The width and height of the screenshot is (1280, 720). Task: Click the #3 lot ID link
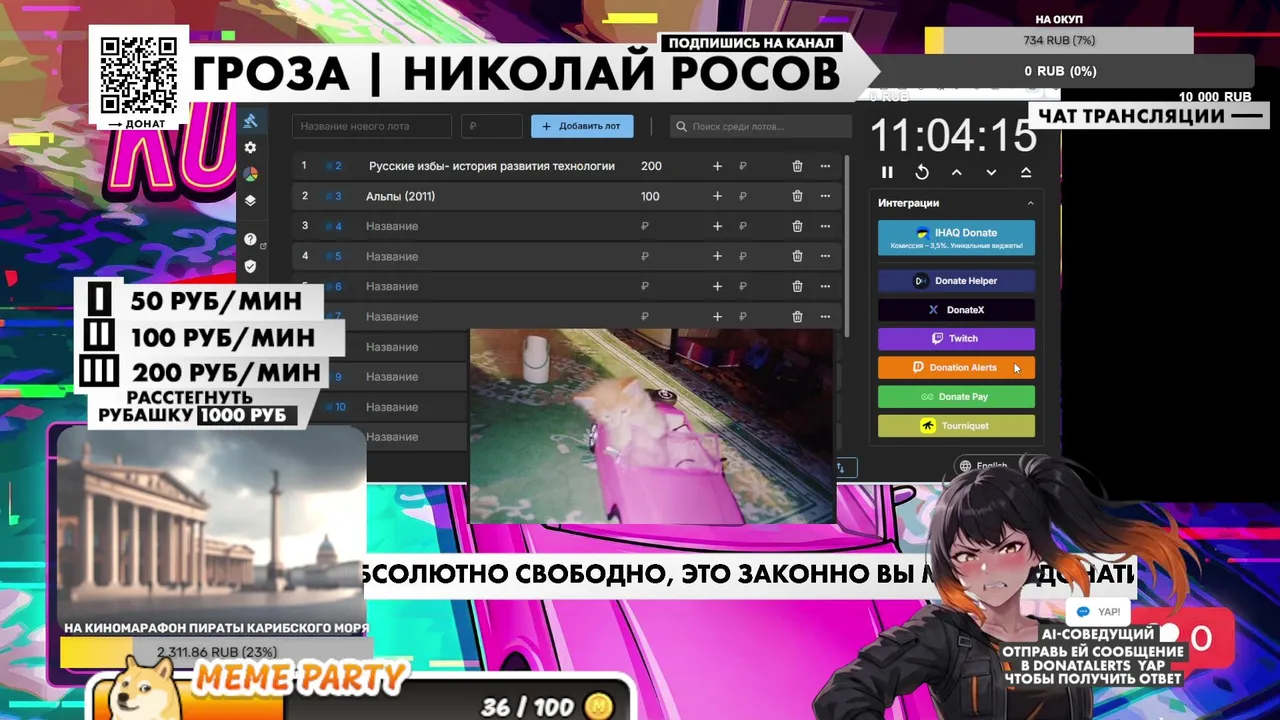pyautogui.click(x=334, y=196)
